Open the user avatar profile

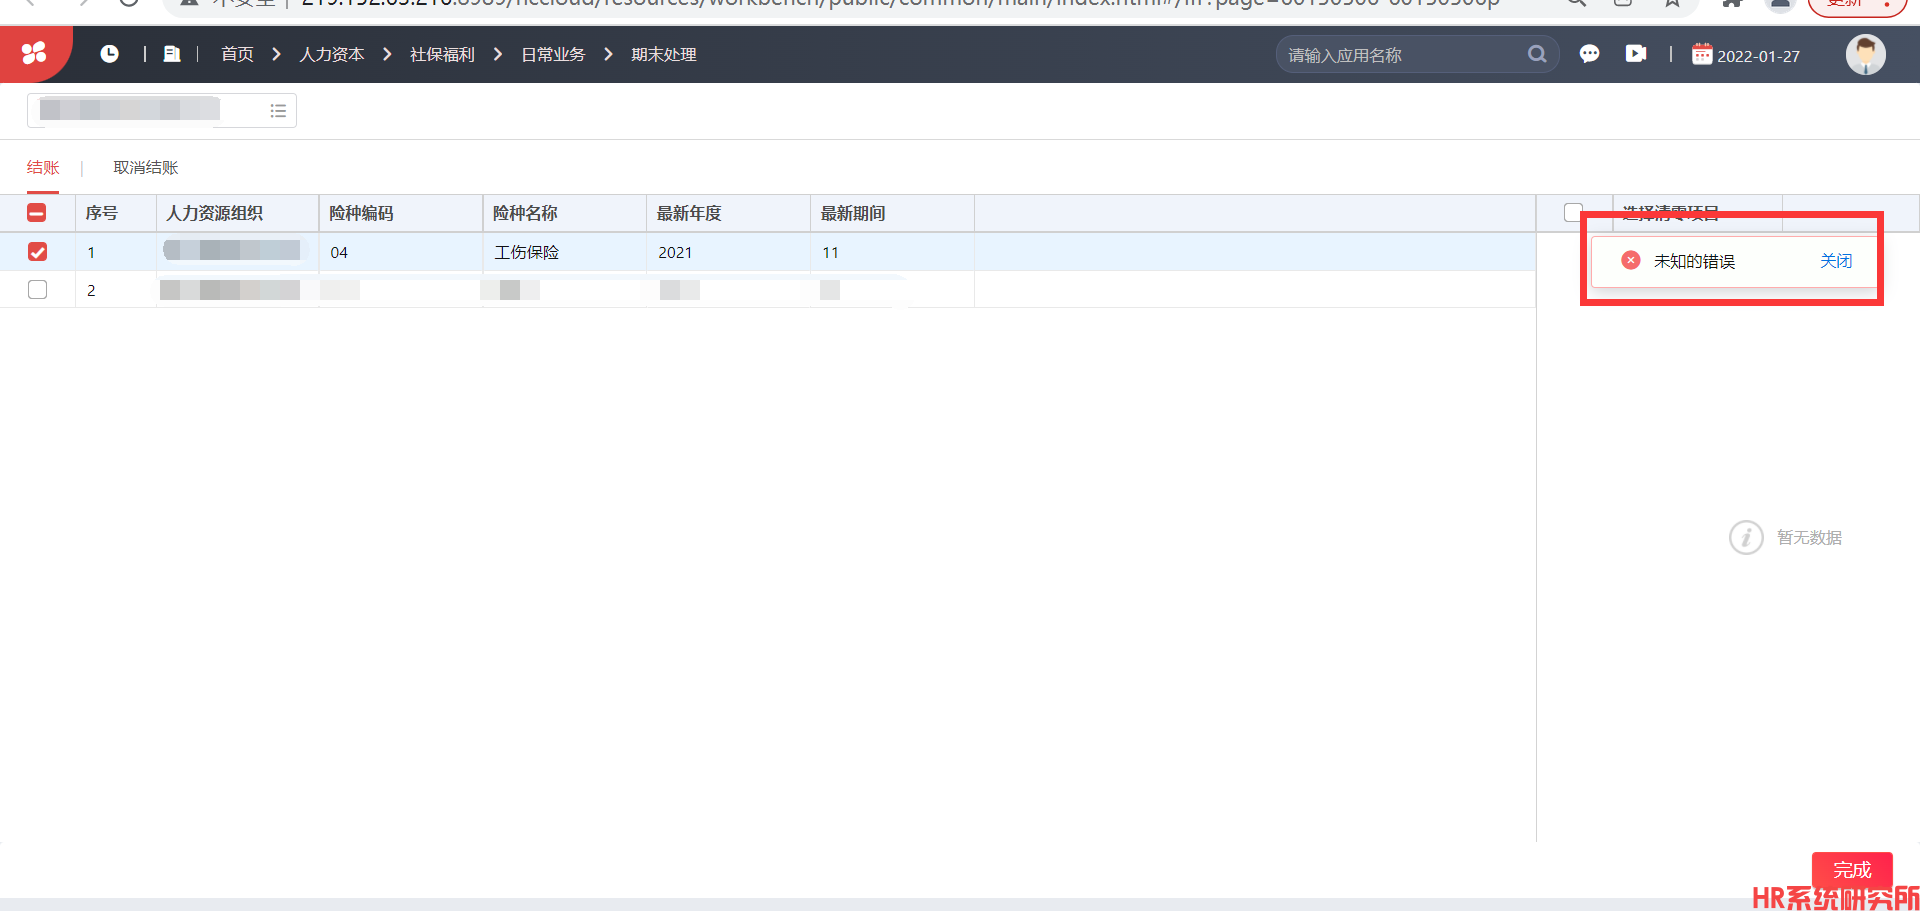point(1865,54)
